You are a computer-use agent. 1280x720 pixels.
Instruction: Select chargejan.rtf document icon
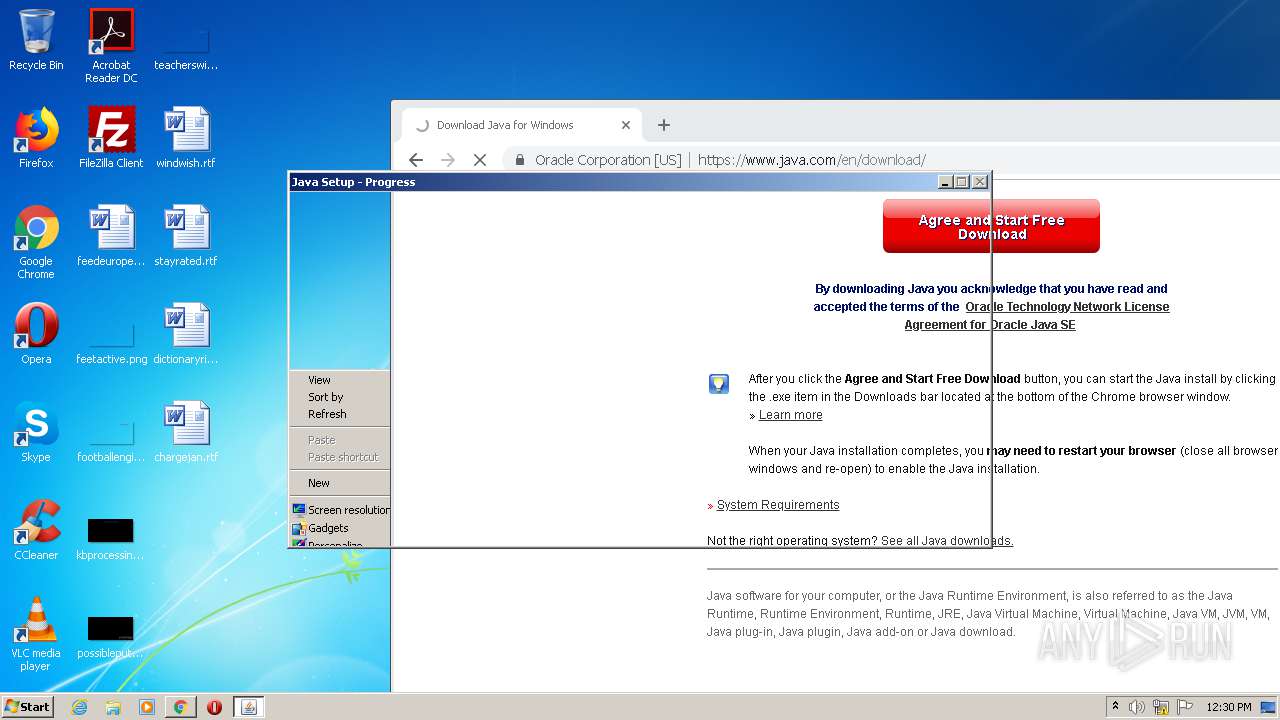pos(186,432)
